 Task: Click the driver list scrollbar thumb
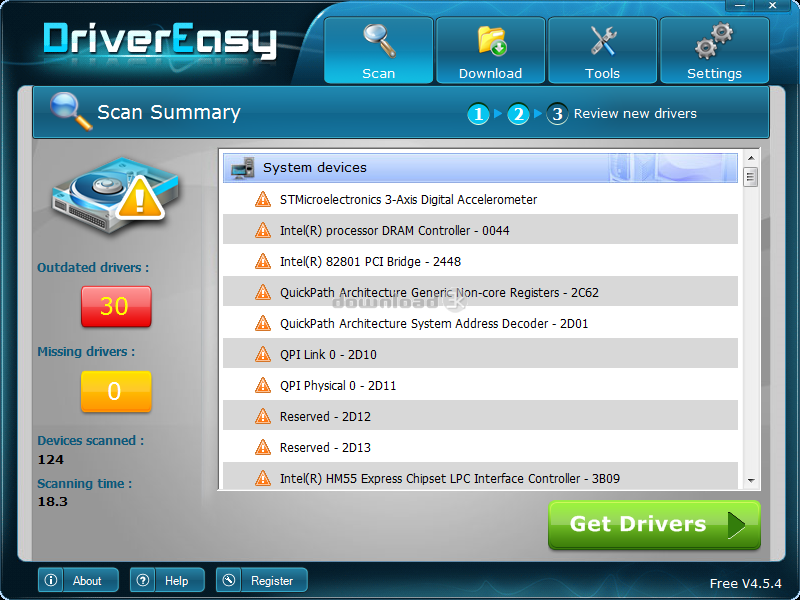751,177
